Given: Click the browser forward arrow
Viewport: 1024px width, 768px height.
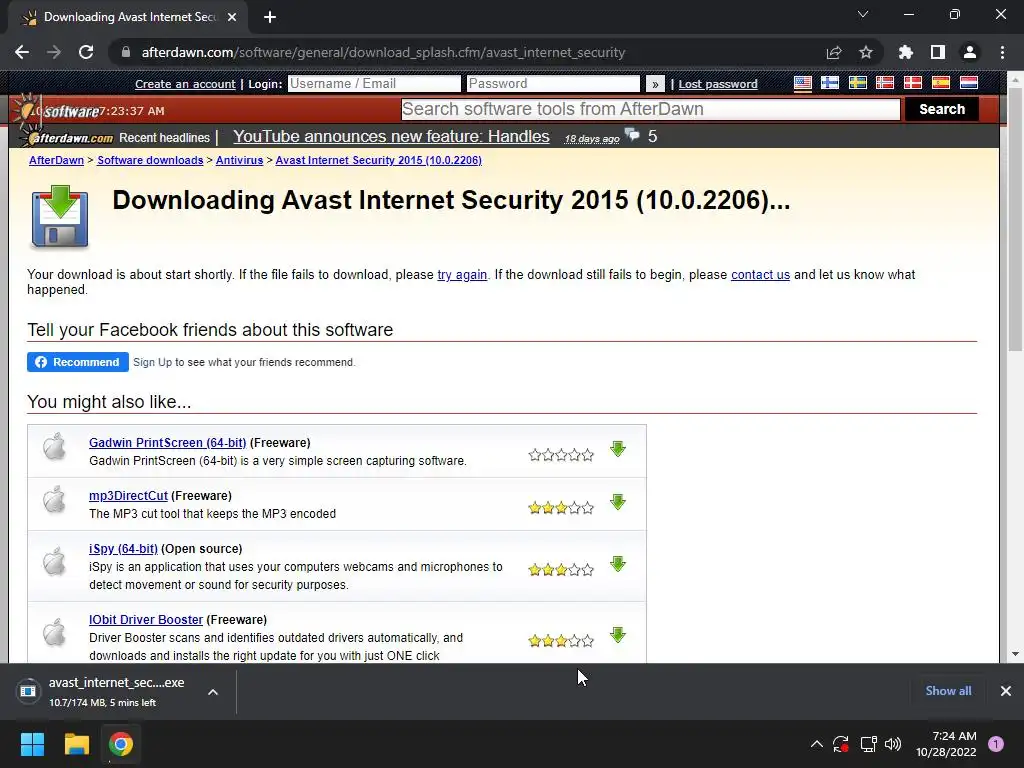Looking at the screenshot, I should click(x=54, y=52).
